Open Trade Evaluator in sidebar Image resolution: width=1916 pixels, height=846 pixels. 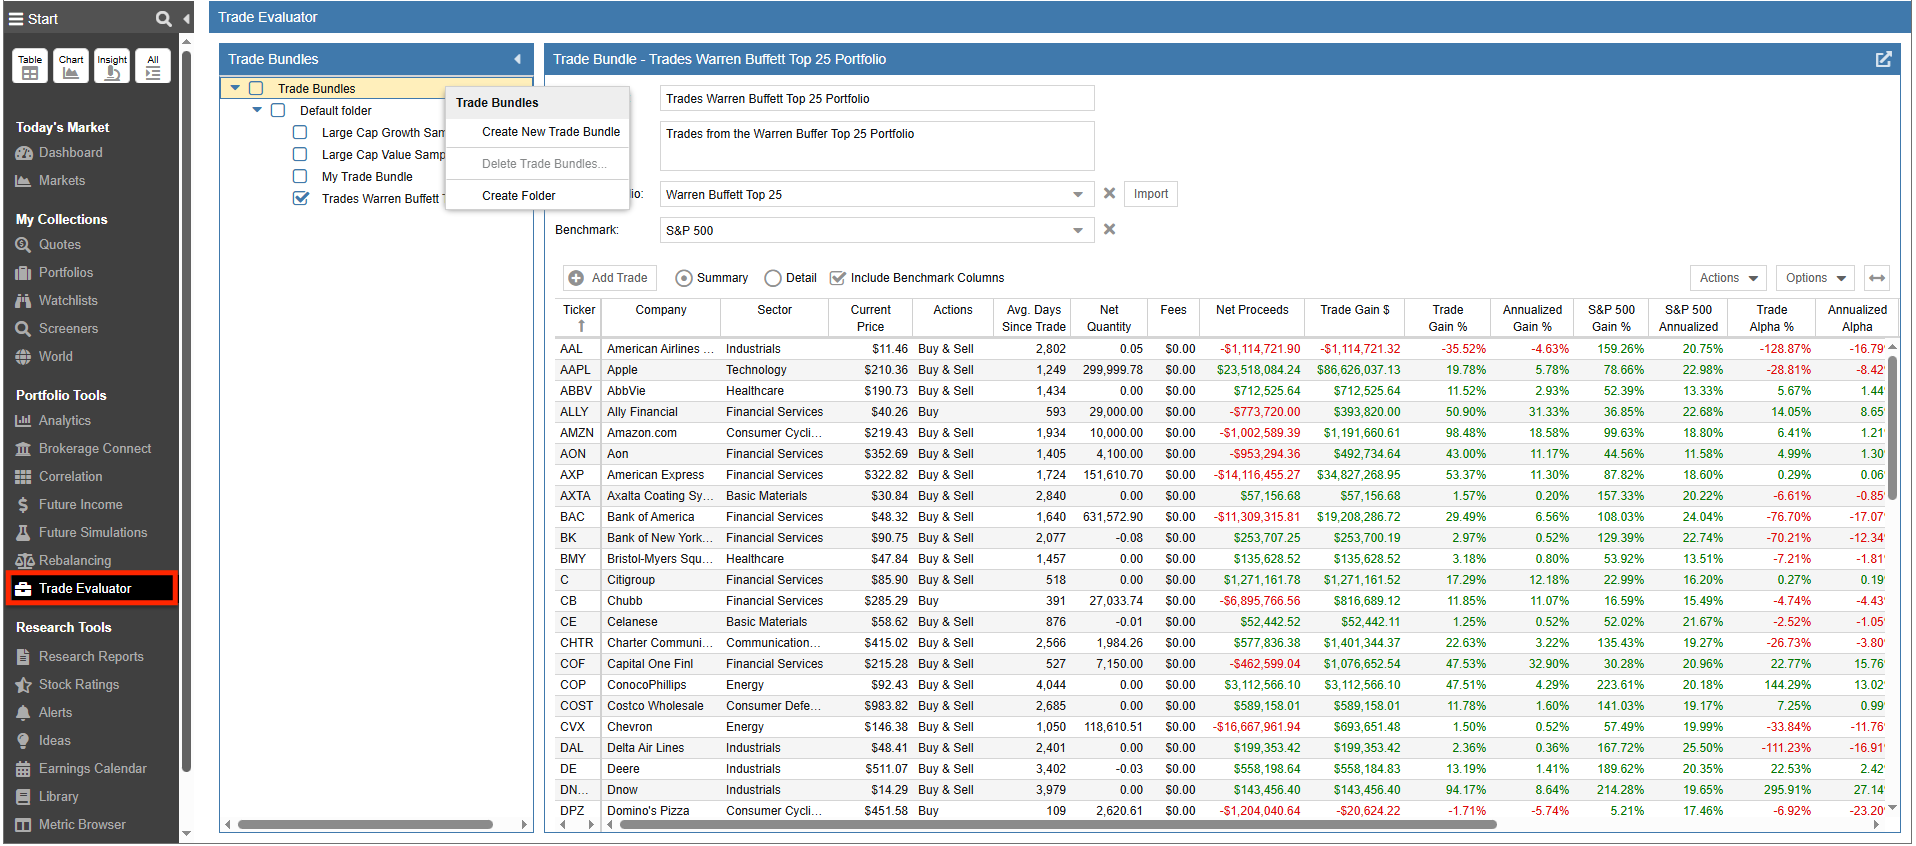pos(91,588)
